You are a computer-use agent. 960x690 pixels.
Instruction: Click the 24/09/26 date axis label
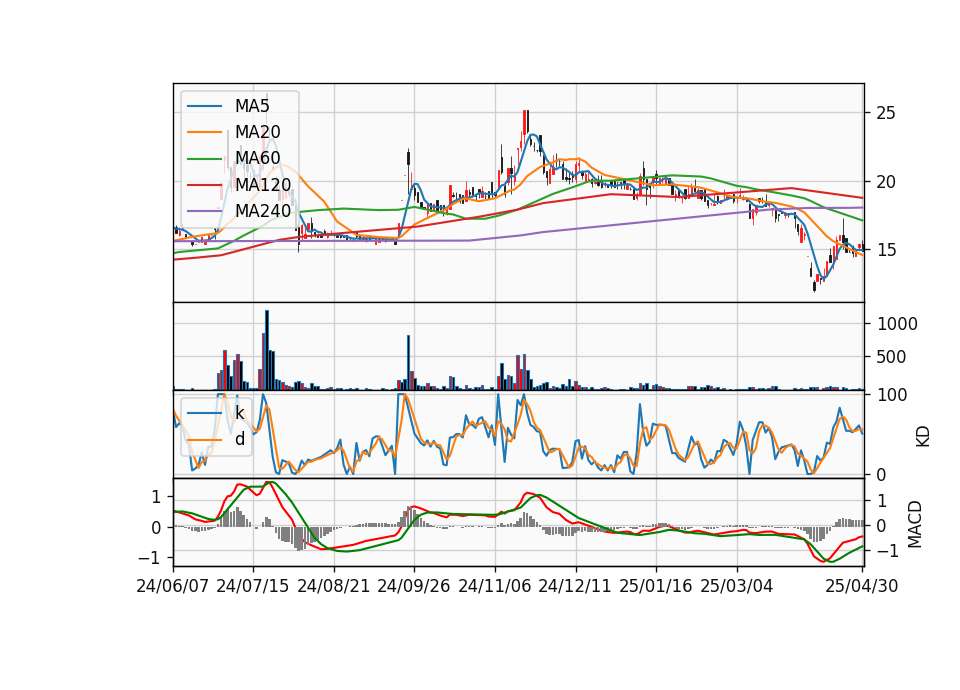414,586
